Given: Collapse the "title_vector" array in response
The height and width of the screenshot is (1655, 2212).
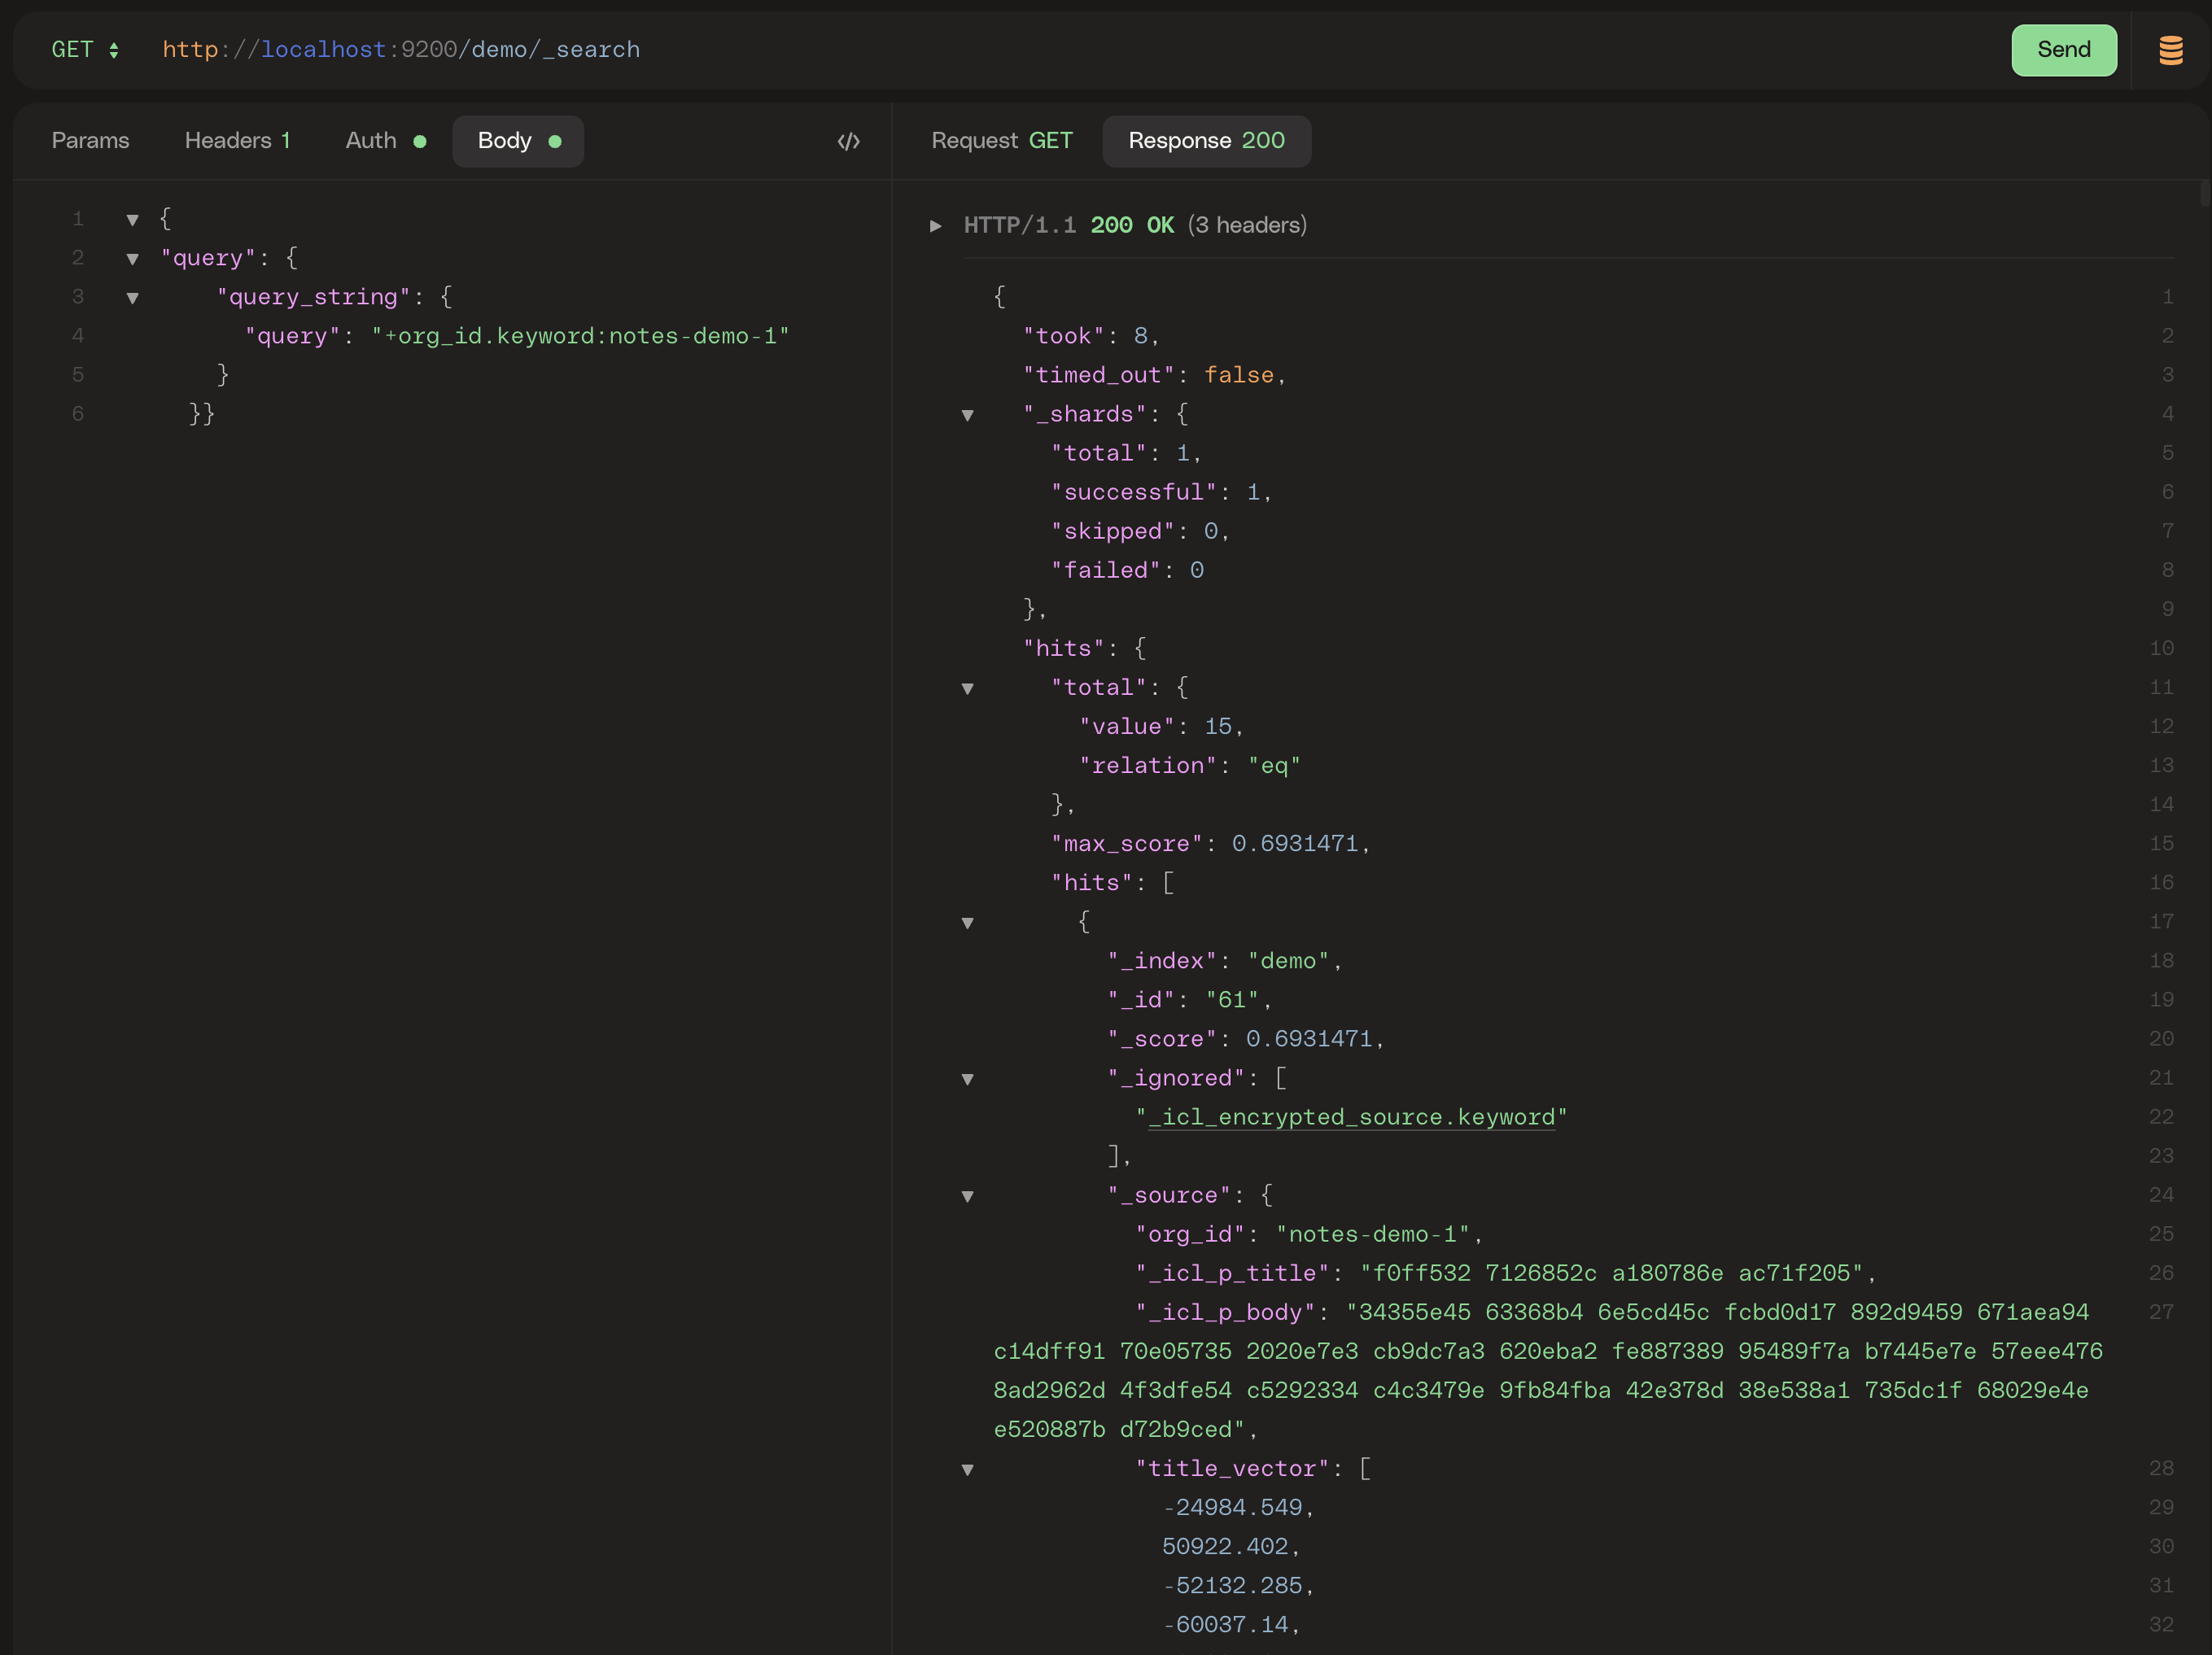Looking at the screenshot, I should point(967,1470).
